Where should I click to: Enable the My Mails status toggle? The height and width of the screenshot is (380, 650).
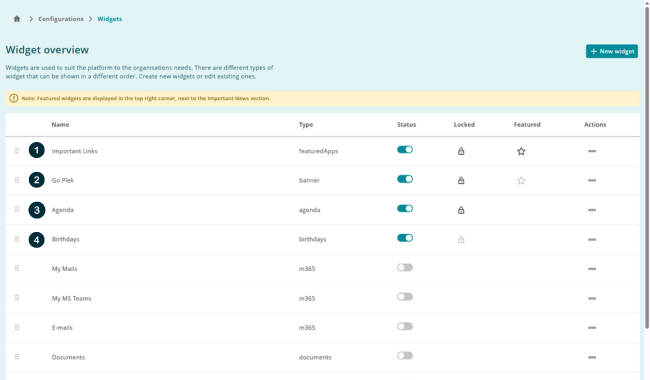[405, 267]
